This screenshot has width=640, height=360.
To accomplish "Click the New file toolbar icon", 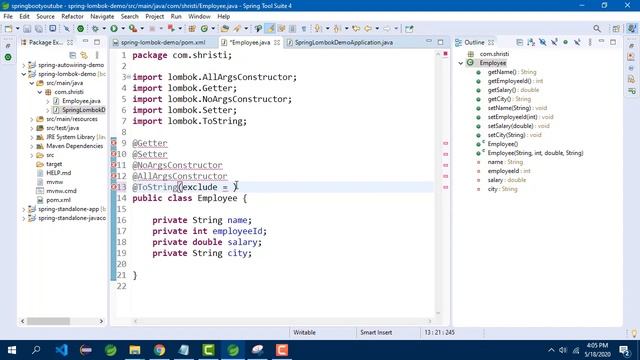I will 8,29.
